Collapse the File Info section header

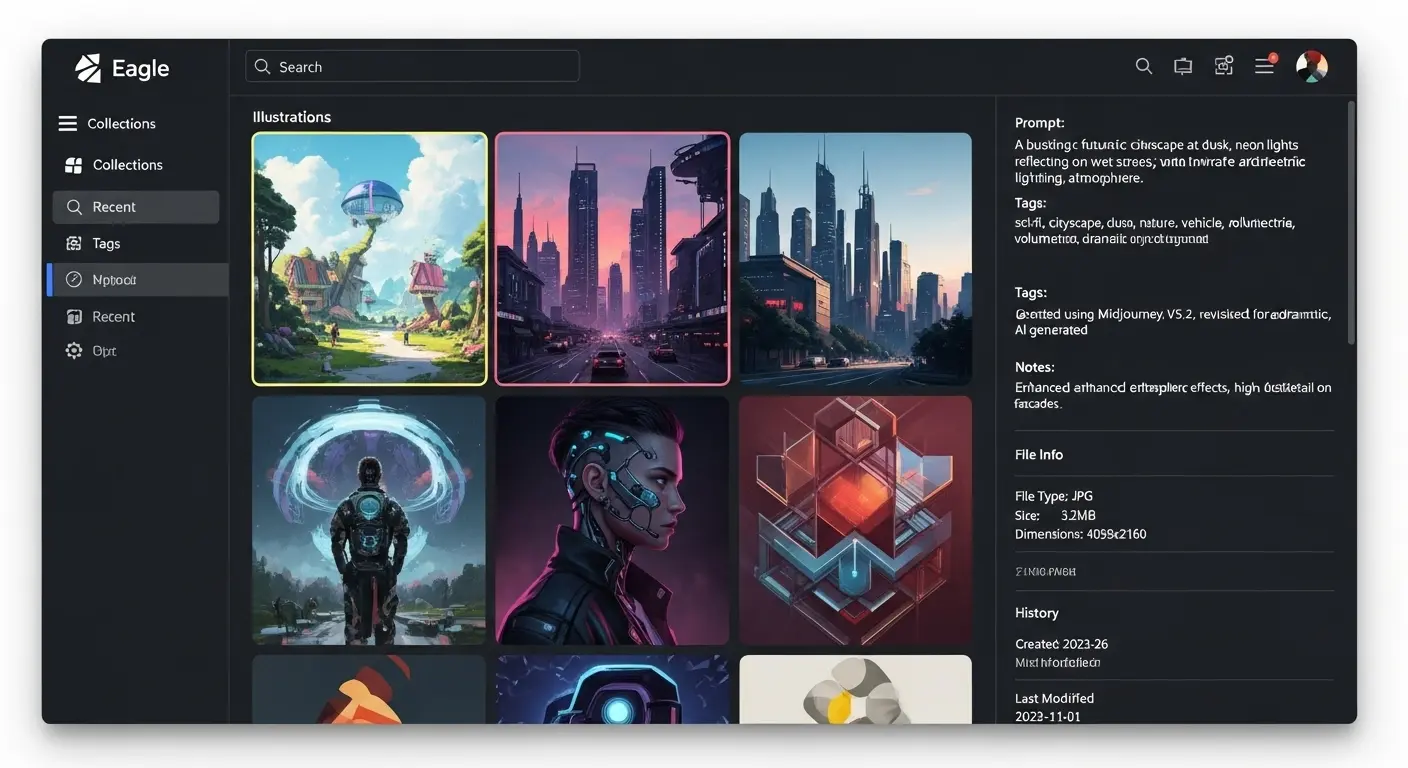tap(1039, 455)
